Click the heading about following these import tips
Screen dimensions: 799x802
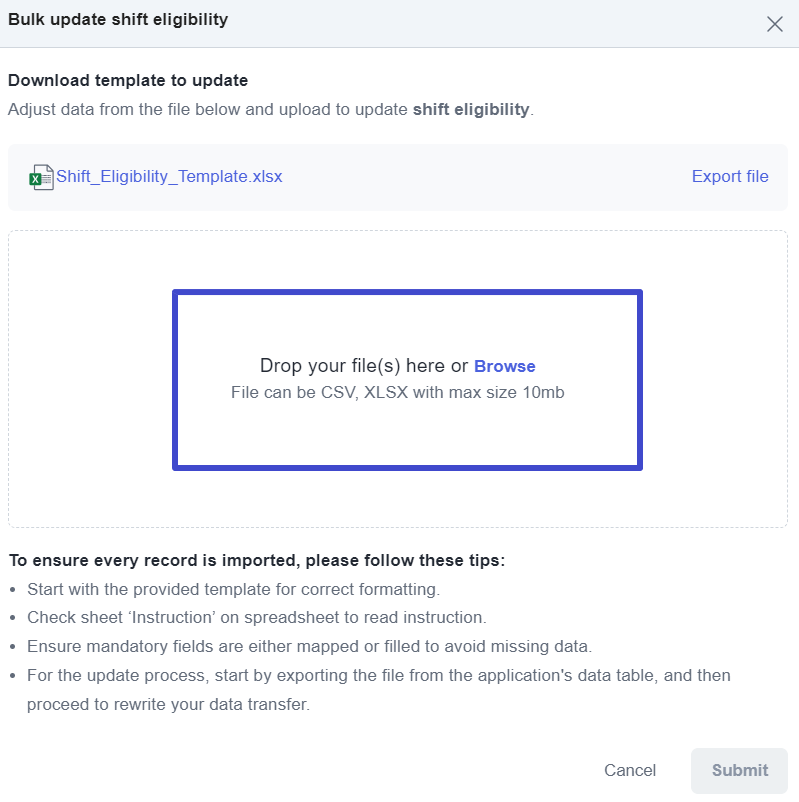coord(257,560)
